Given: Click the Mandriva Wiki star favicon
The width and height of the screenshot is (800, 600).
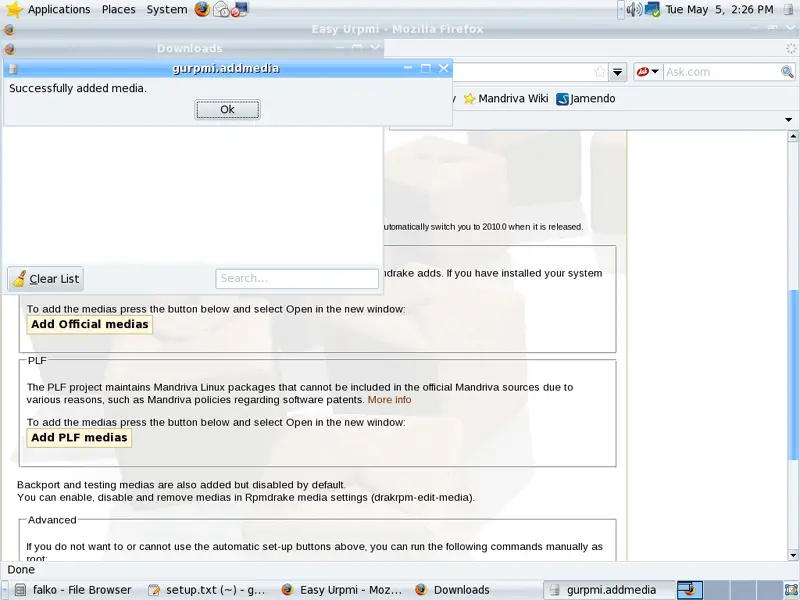Looking at the screenshot, I should point(469,98).
